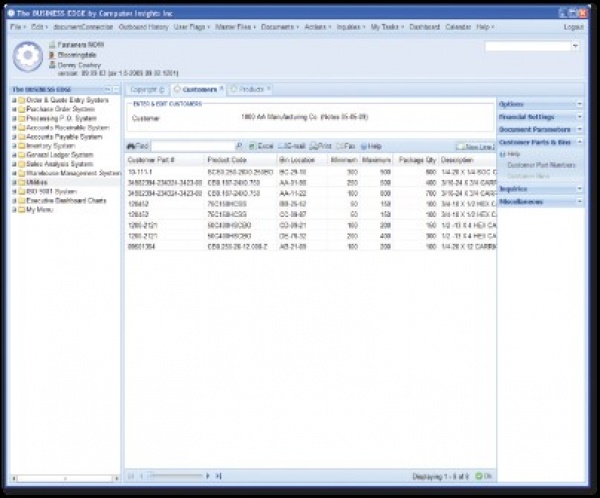Expand Sales Analysis System folder
Screen dimensions: 600x498
click(14, 164)
